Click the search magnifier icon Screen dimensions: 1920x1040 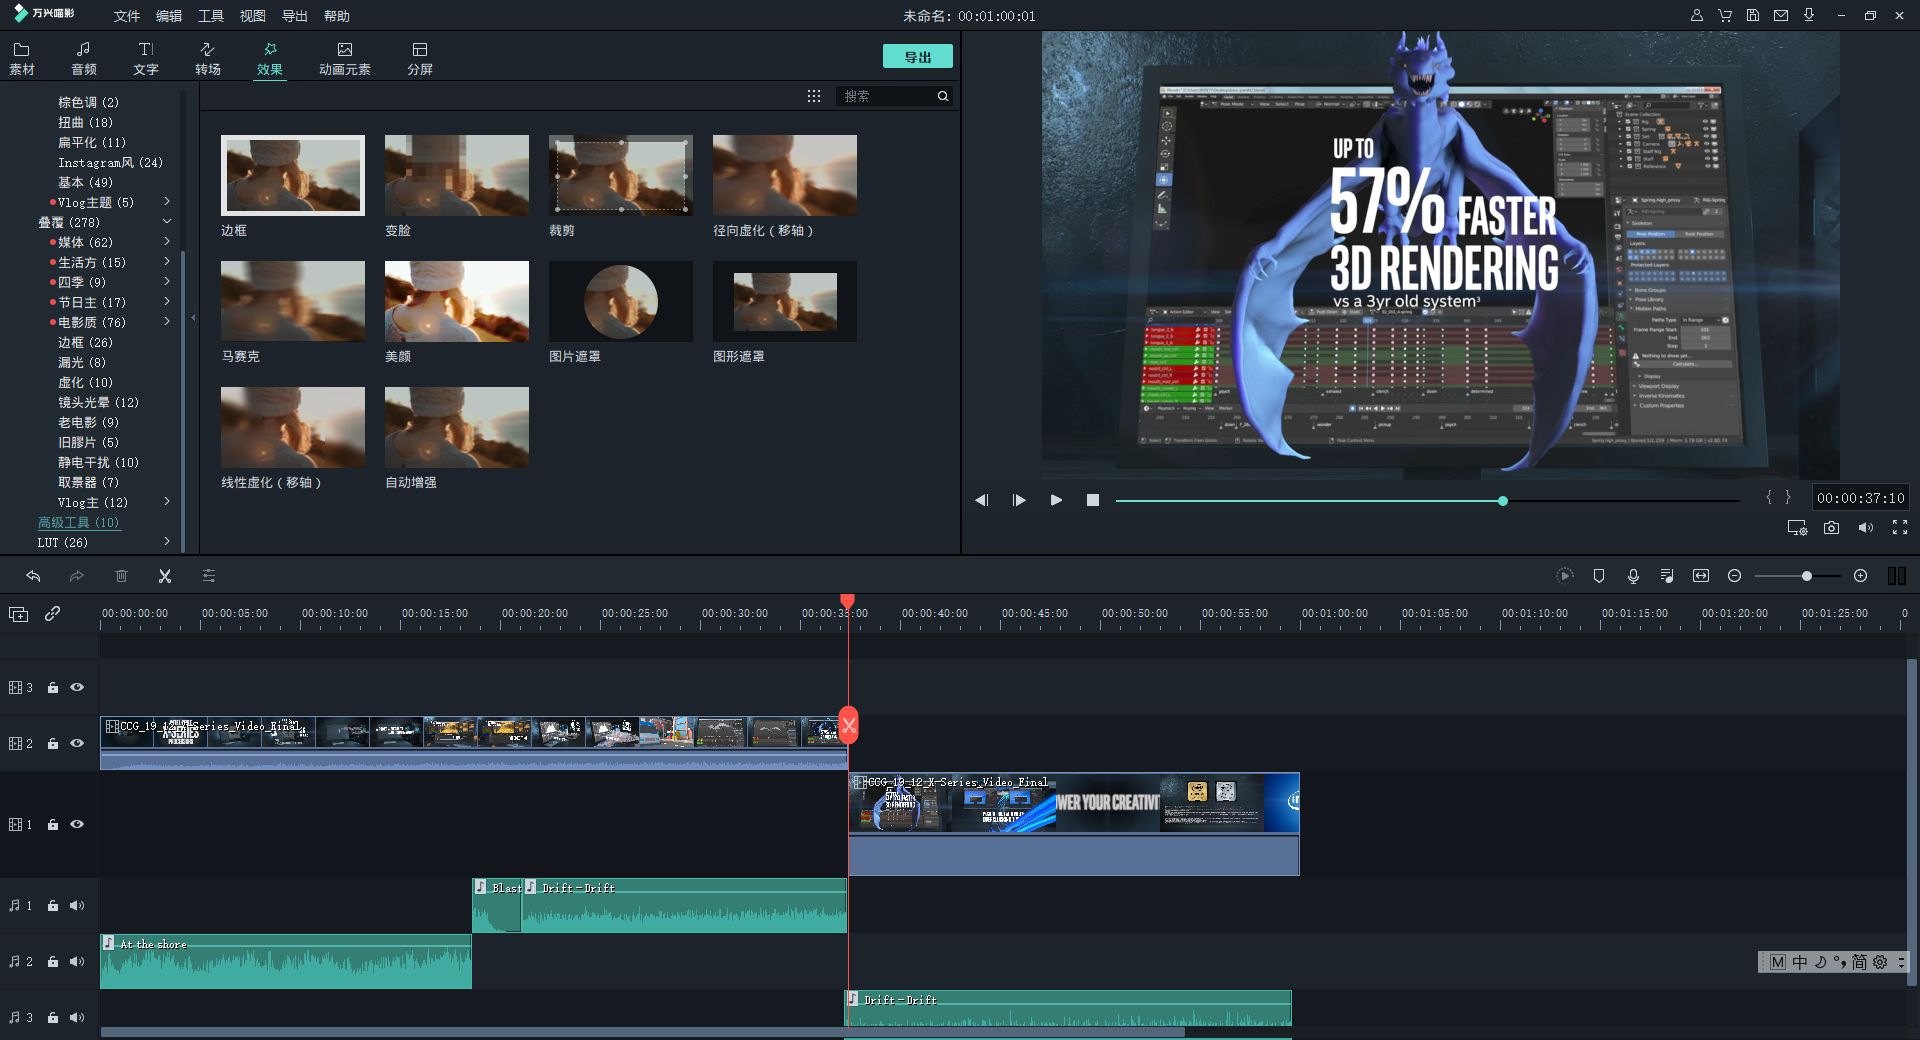[942, 96]
